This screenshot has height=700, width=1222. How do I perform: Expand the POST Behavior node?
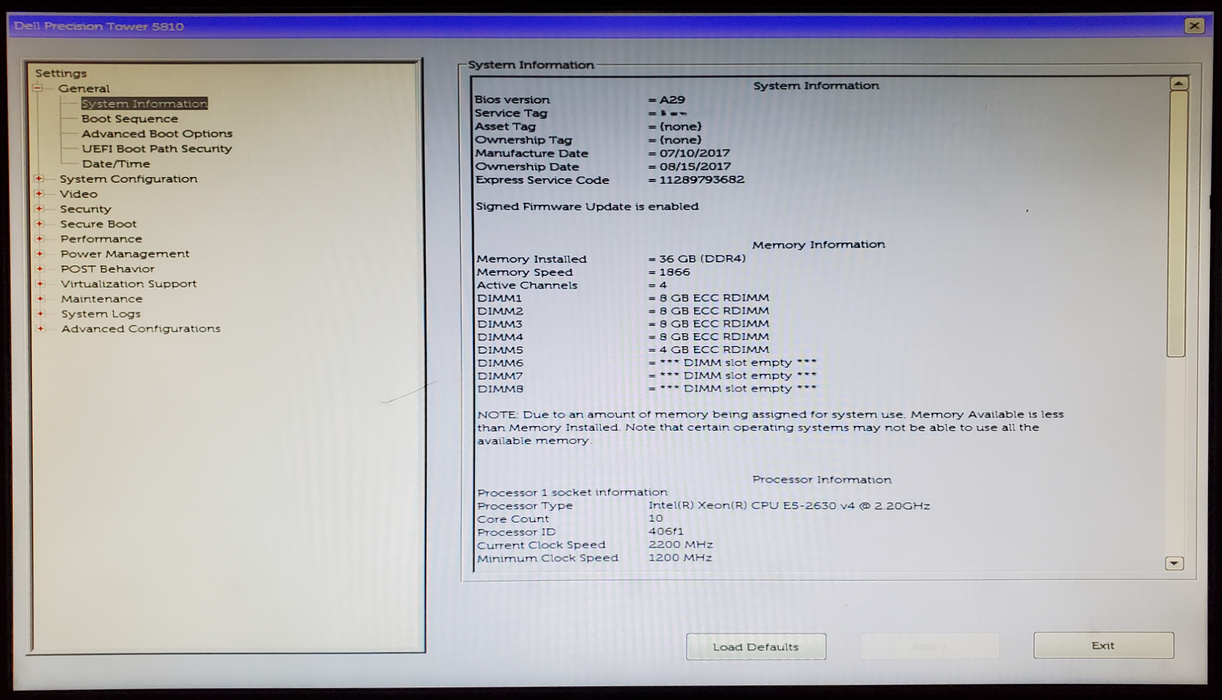[x=39, y=269]
